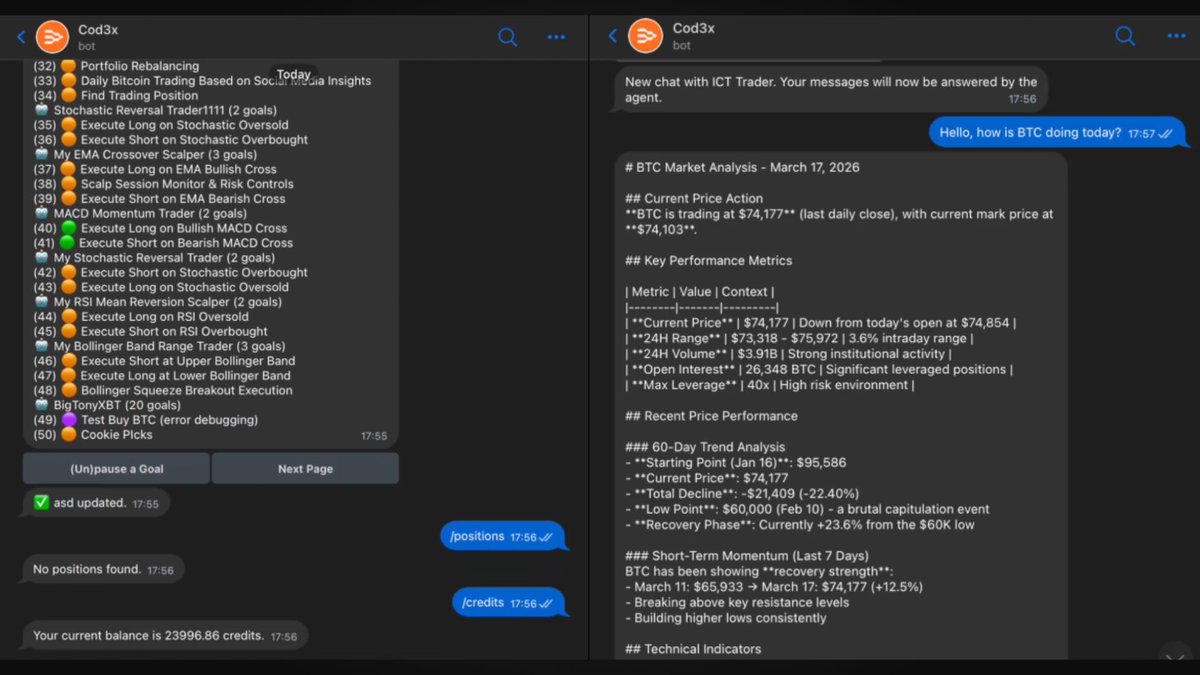Click the purple circle beside Test Buy BTC
Screen dimensions: 1200x675
click(x=69, y=420)
